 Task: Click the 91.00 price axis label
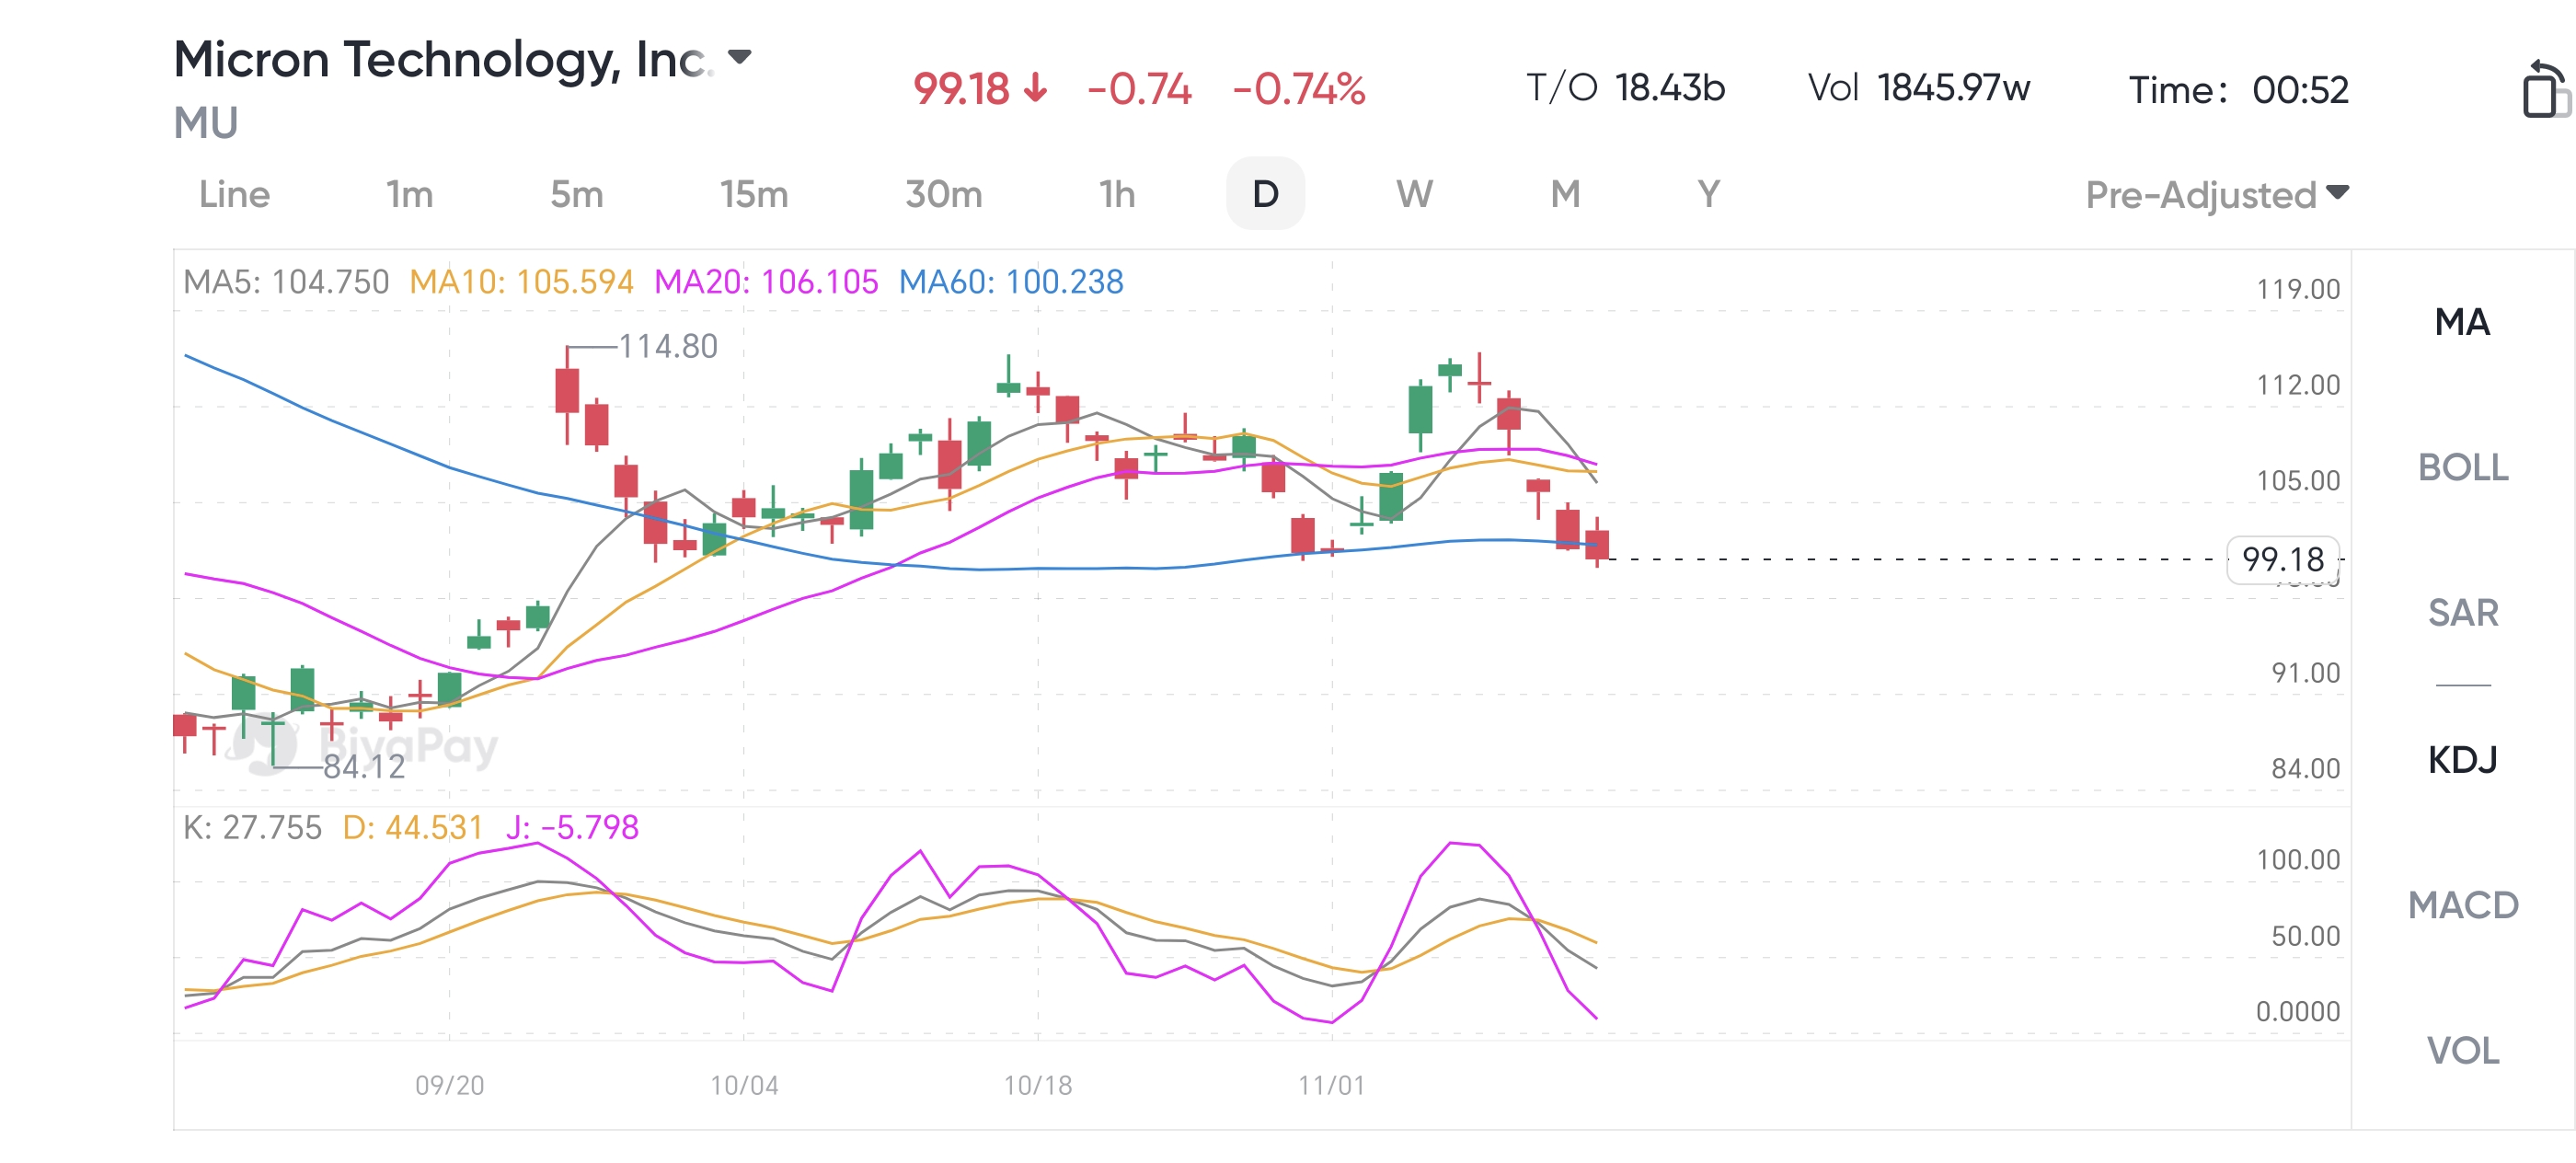coord(2305,673)
